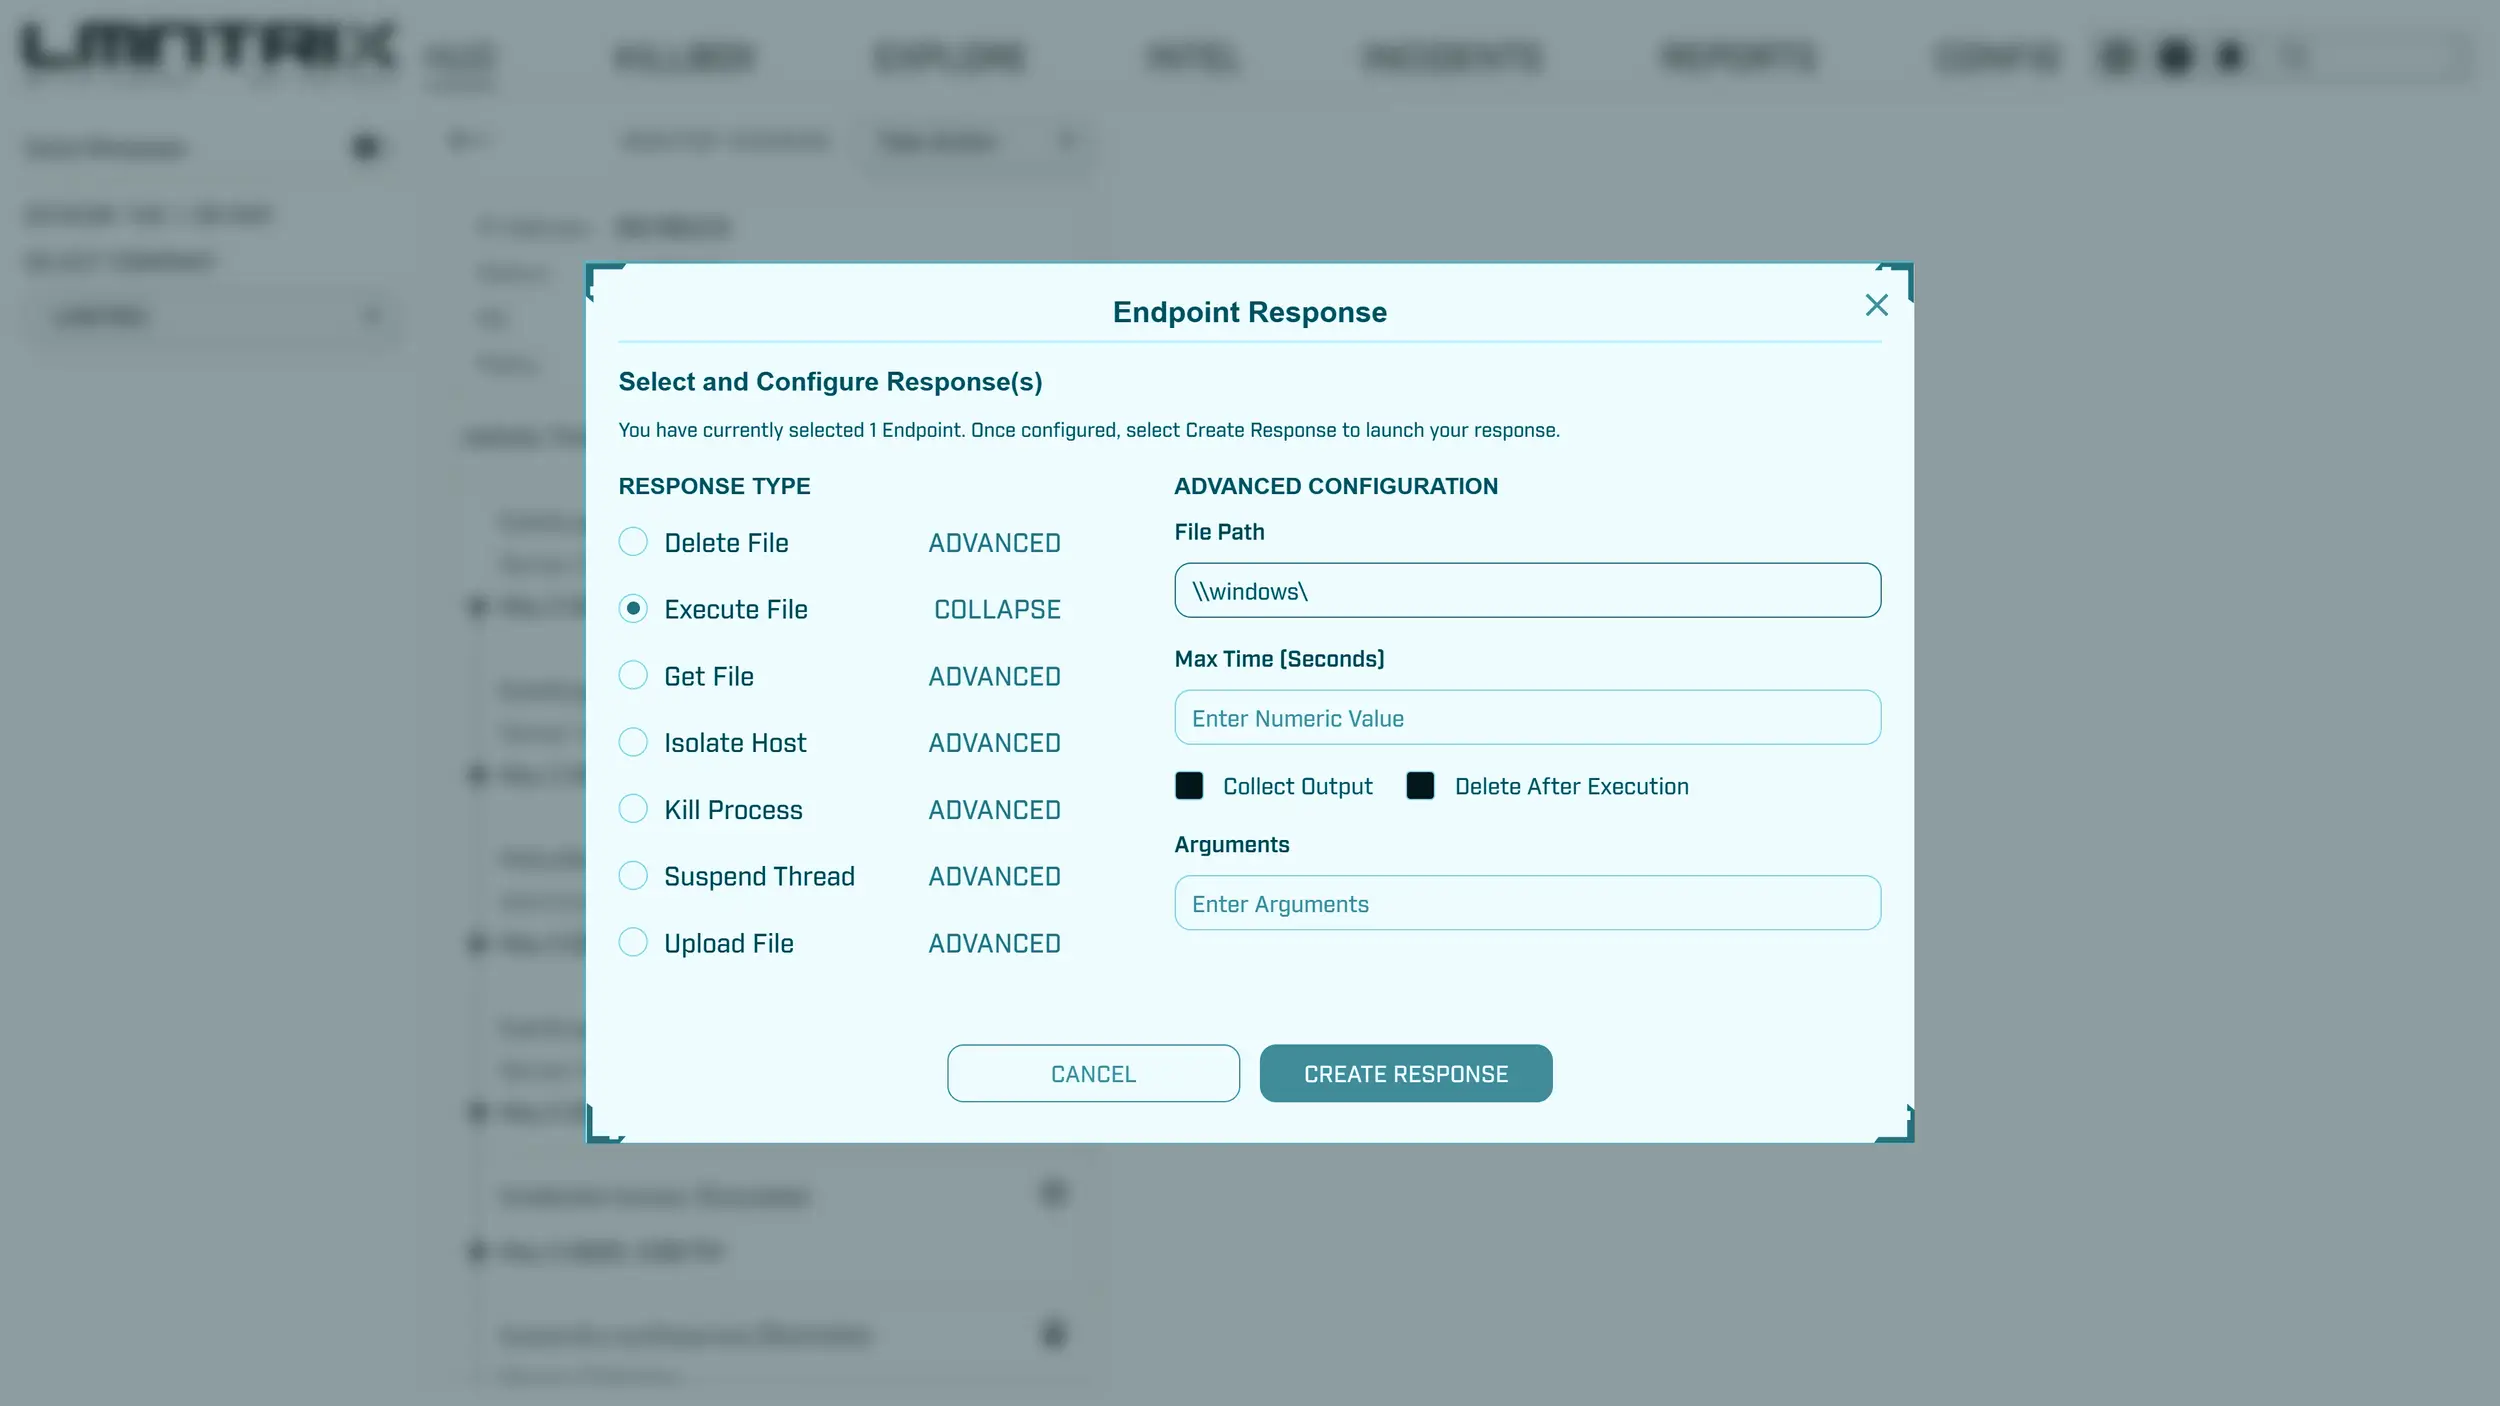
Task: Expand ADVANCED options for Upload File
Action: tap(994, 943)
